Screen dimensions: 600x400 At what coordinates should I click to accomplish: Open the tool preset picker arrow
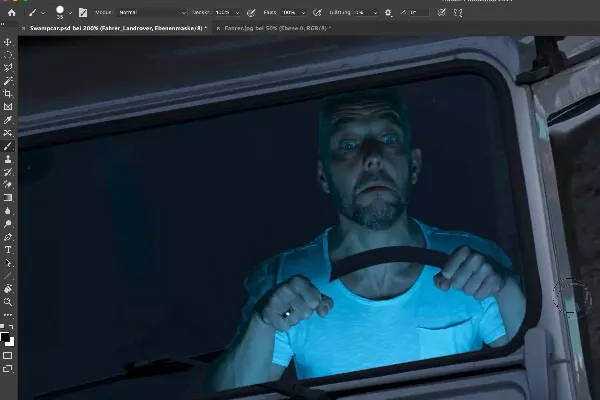(x=43, y=13)
